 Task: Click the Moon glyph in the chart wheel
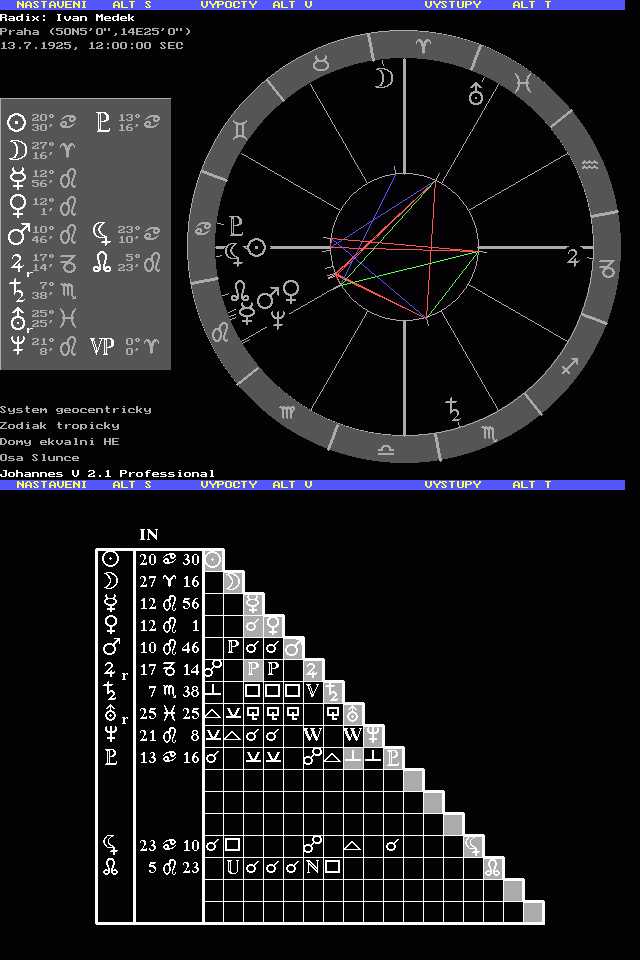[x=383, y=78]
